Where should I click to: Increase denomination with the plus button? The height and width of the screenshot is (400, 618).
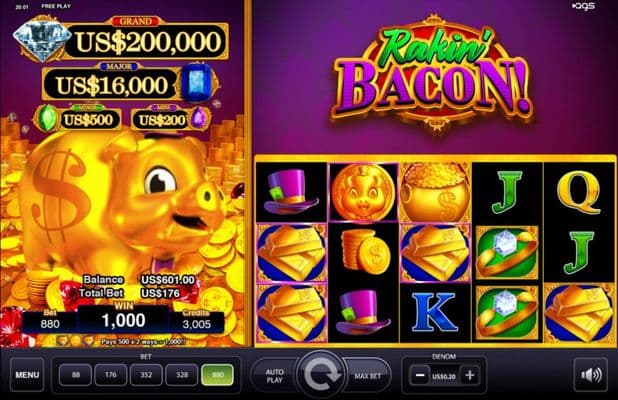470,375
